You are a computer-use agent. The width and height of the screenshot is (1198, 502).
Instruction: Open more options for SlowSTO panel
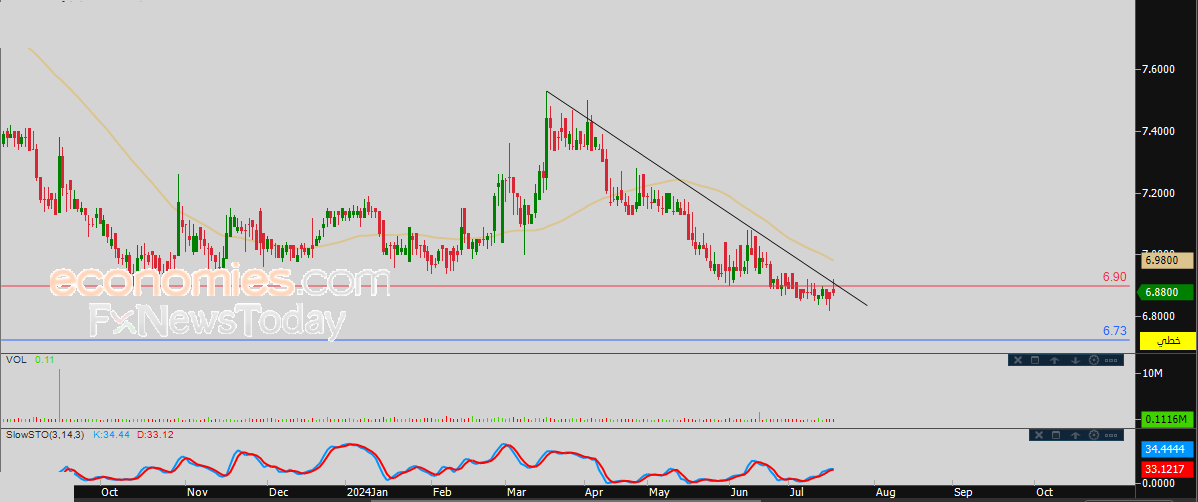[1113, 435]
